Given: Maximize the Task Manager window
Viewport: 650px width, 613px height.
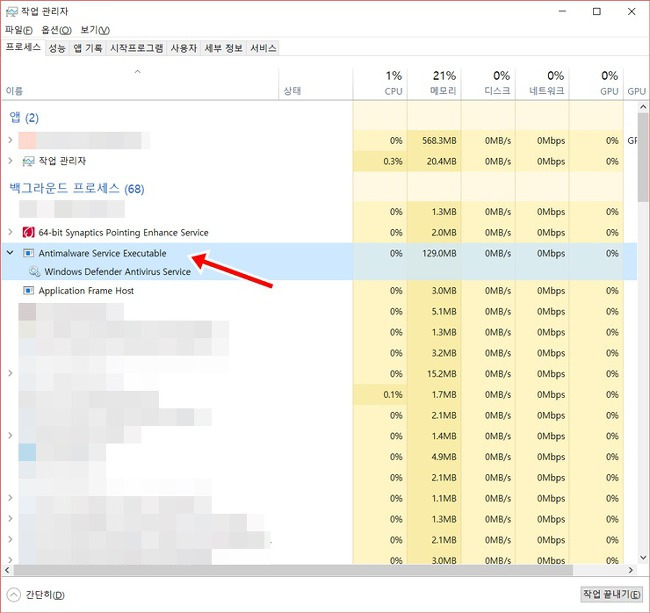Looking at the screenshot, I should point(597,12).
